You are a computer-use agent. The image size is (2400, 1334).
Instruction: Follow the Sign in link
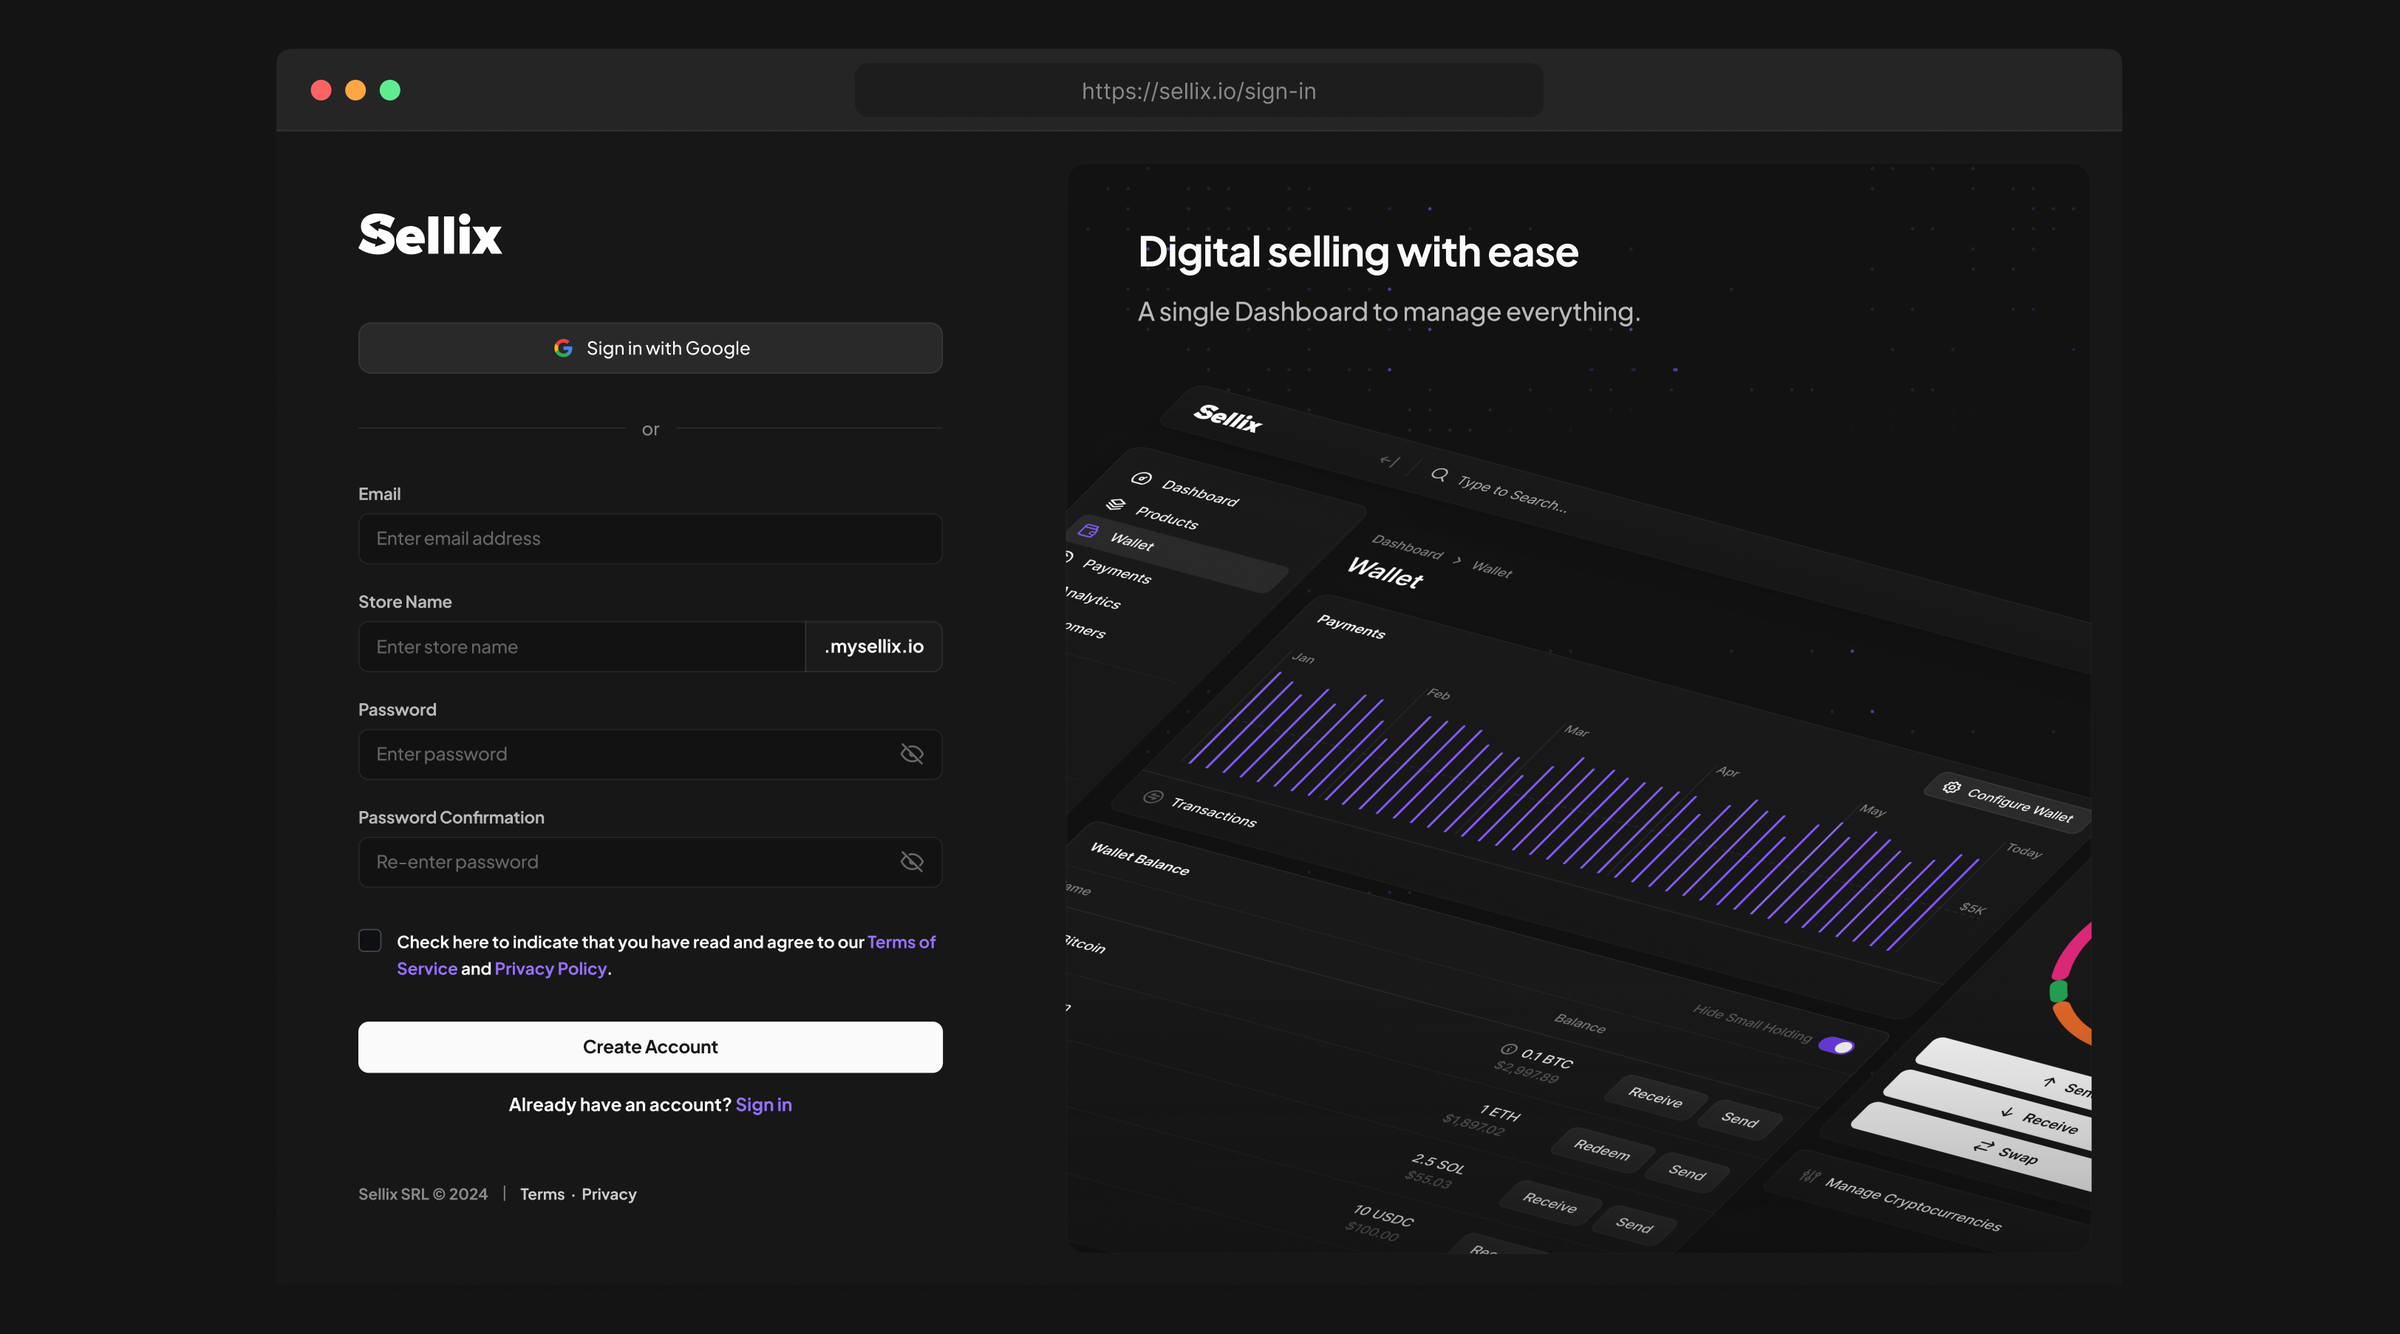763,1105
